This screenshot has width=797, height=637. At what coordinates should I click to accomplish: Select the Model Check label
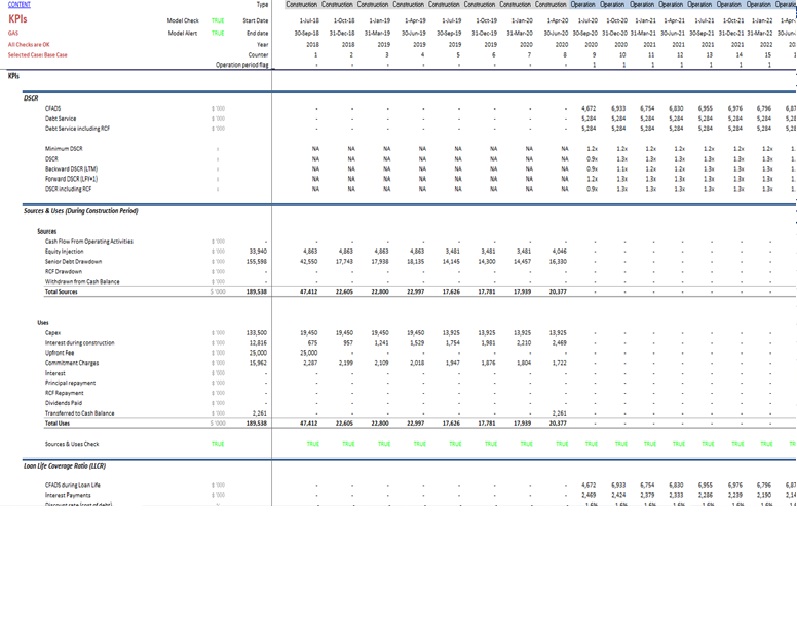(x=182, y=21)
